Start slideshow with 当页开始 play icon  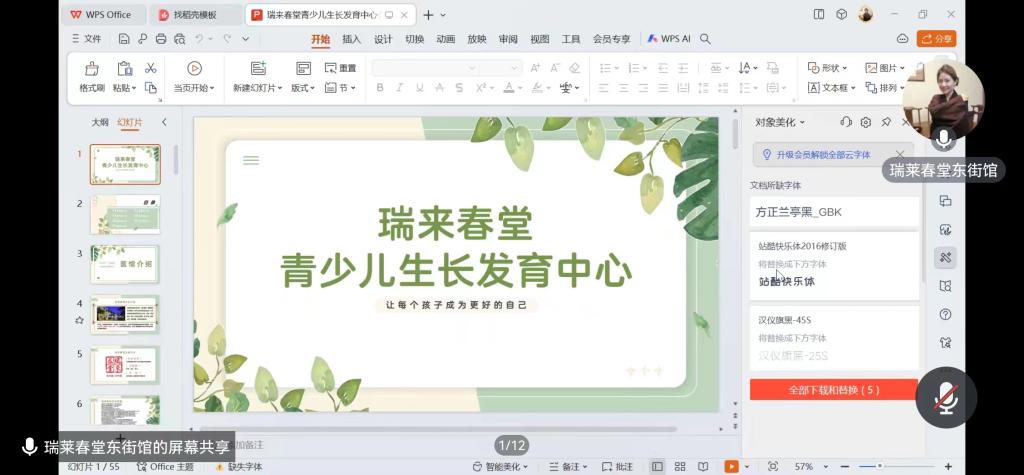(x=194, y=69)
